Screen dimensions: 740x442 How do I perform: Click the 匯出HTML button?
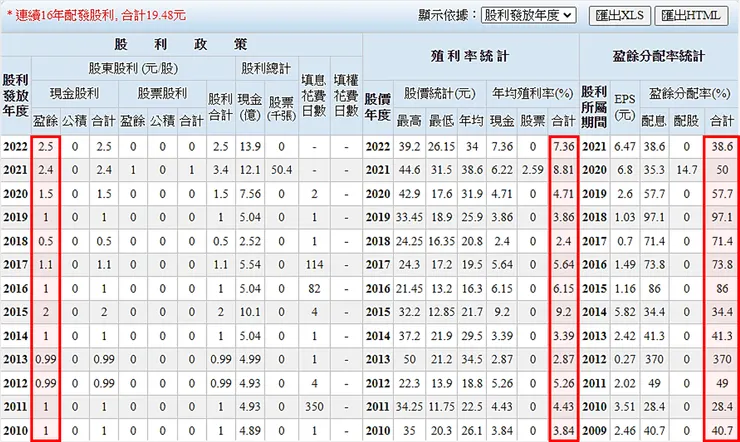691,16
